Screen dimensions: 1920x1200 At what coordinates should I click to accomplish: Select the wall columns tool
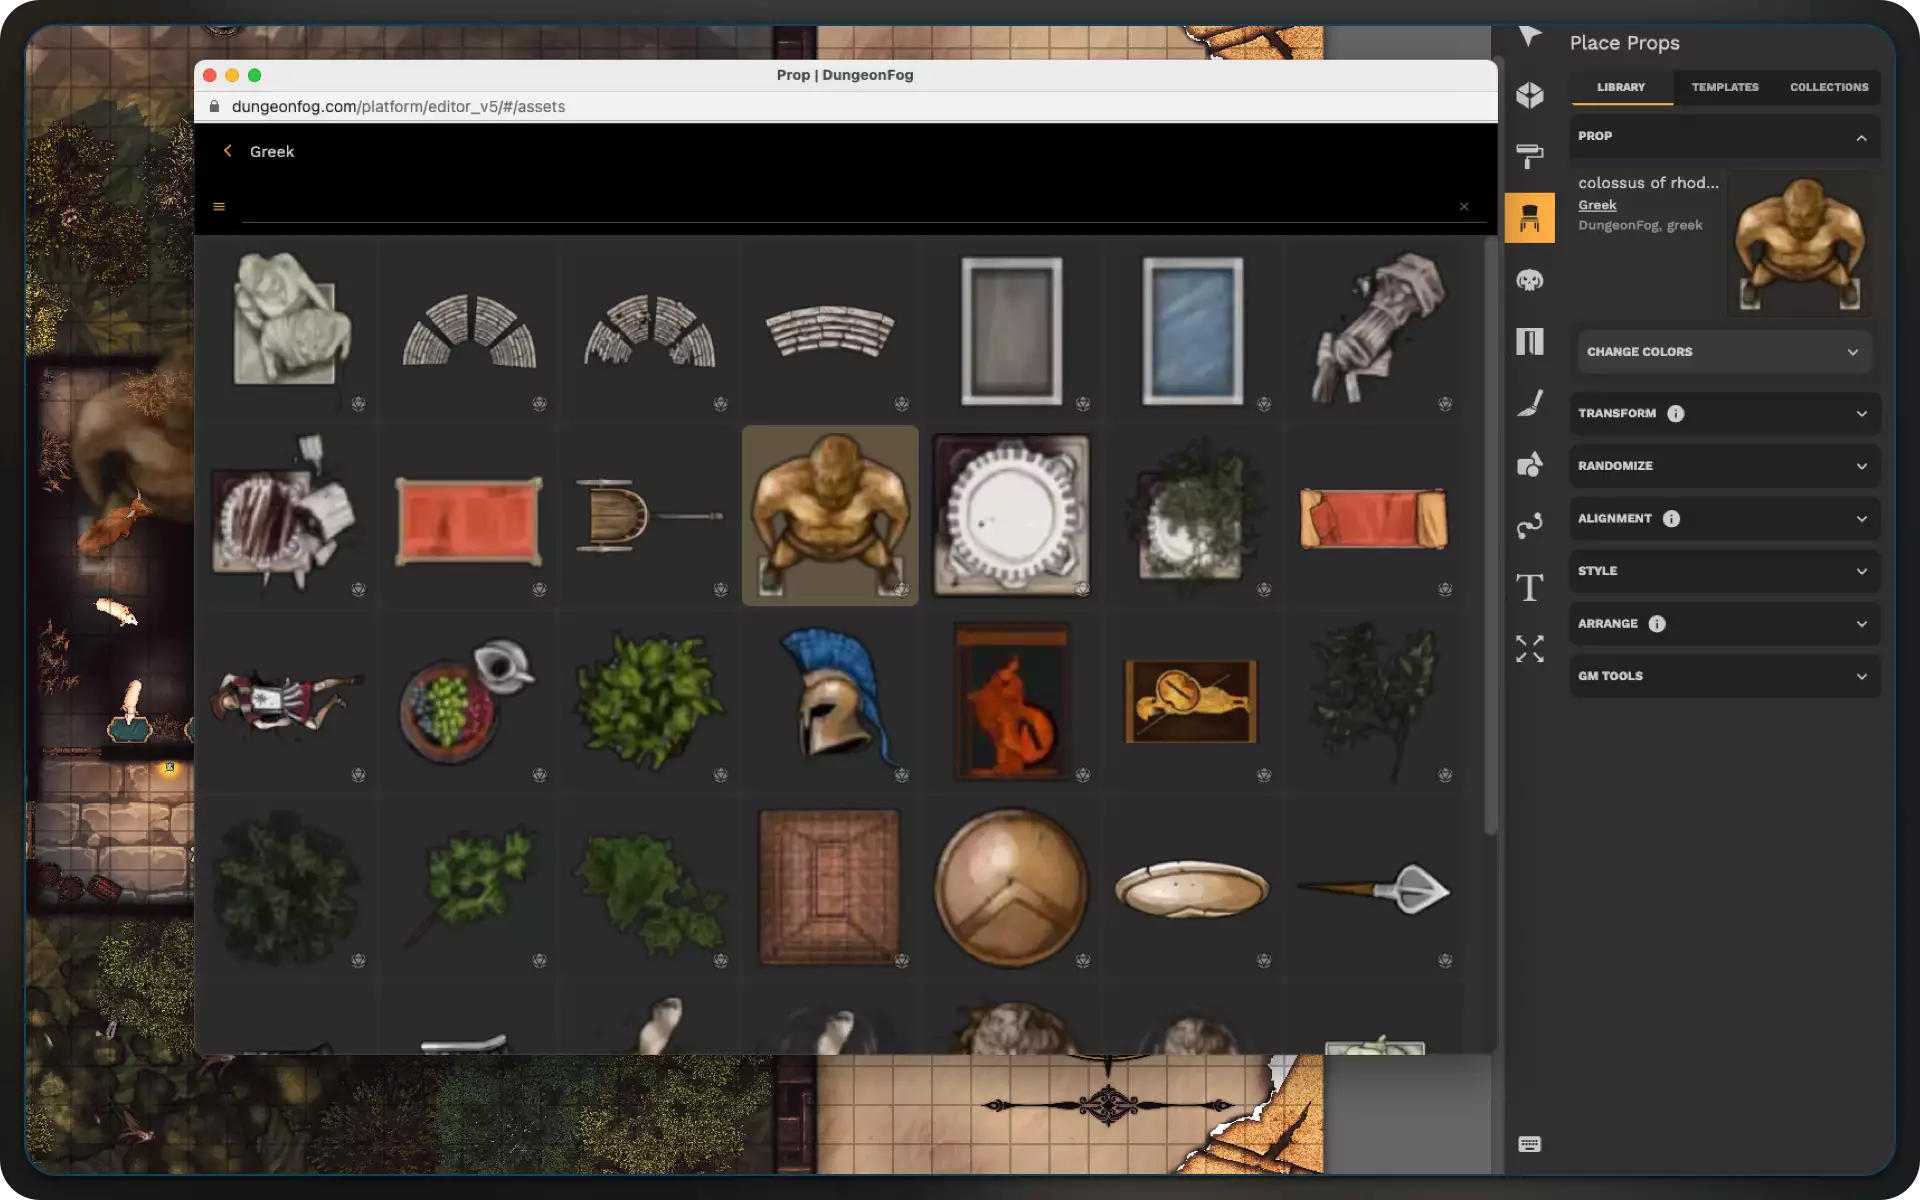[1529, 342]
